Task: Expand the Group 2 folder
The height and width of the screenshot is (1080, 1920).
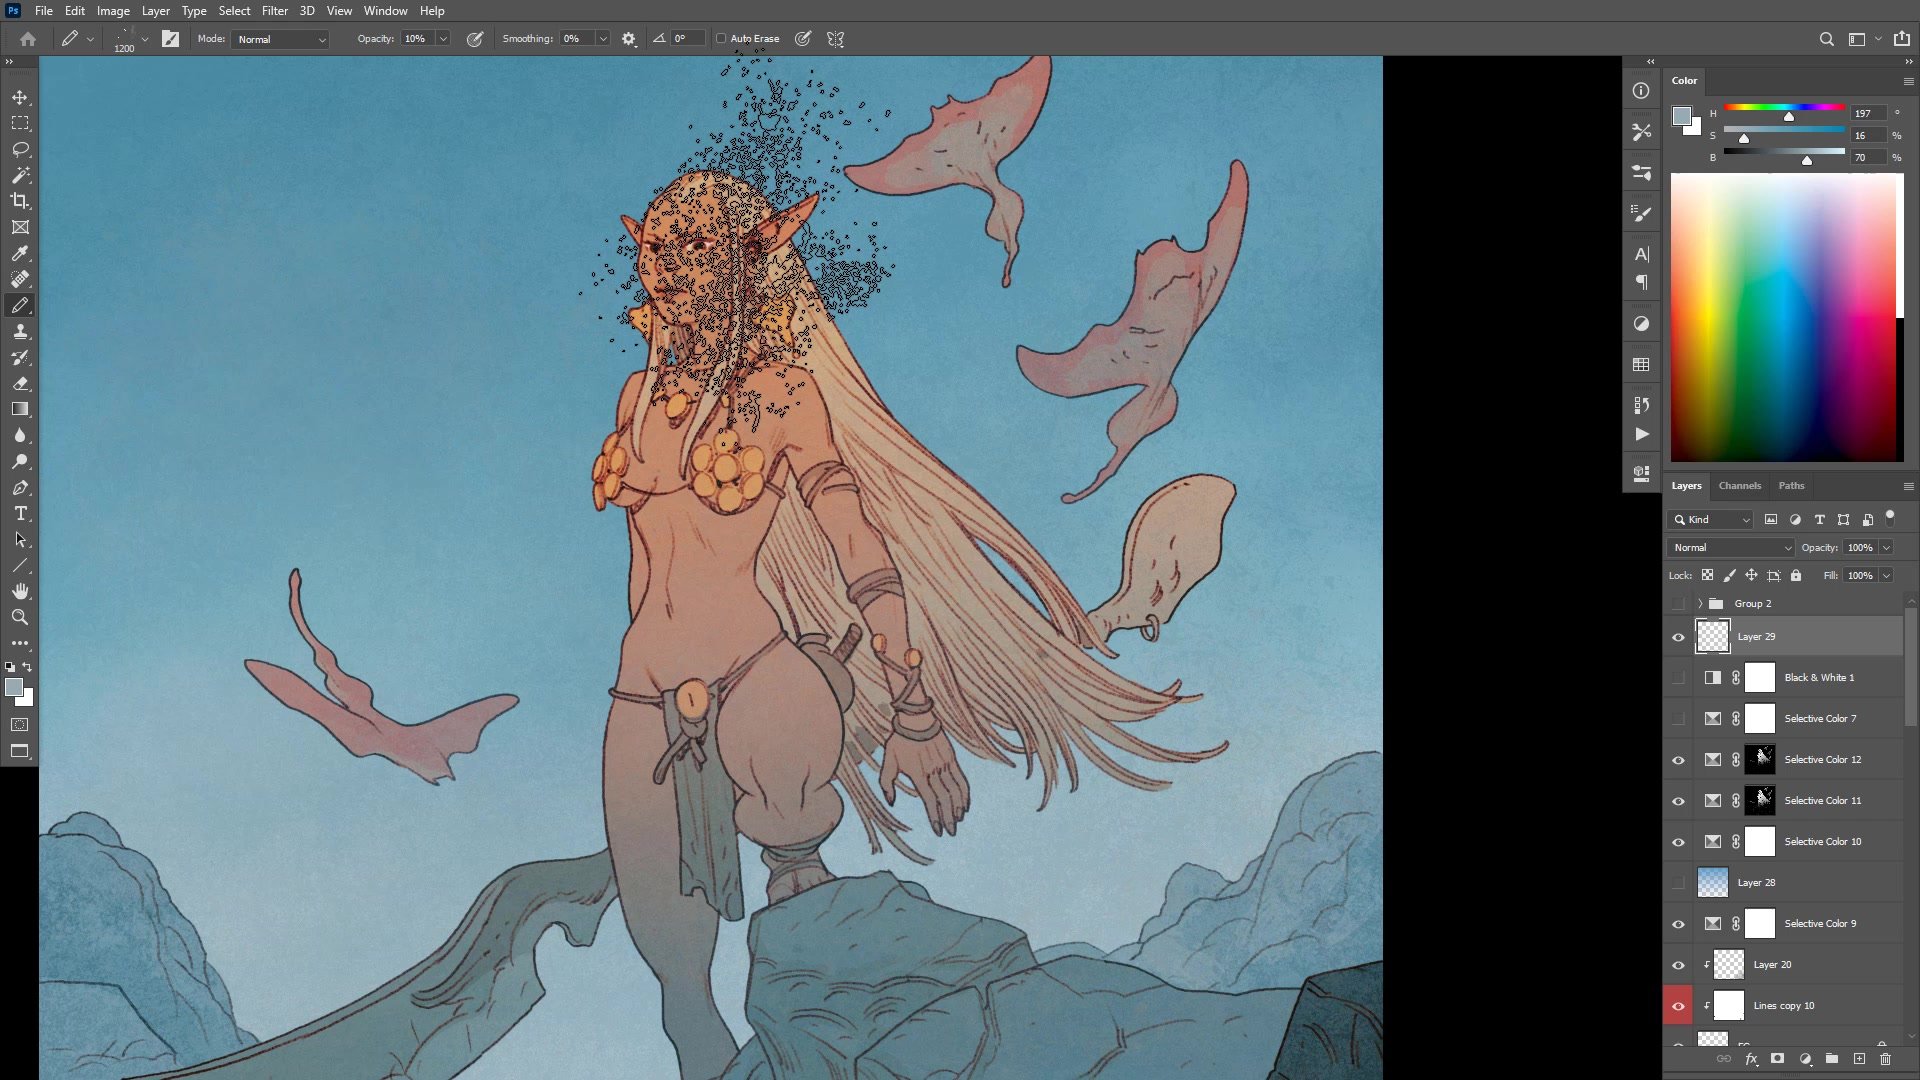Action: point(1700,603)
